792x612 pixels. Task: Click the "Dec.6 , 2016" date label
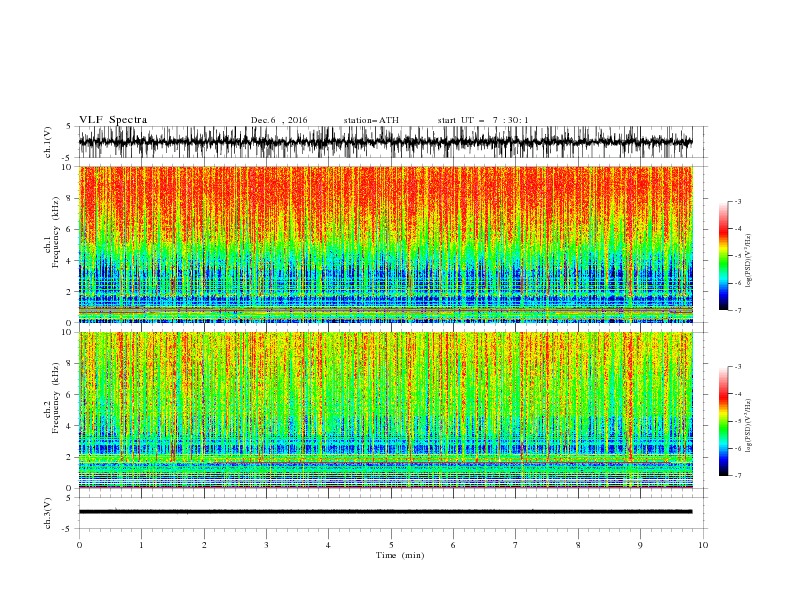click(x=279, y=120)
